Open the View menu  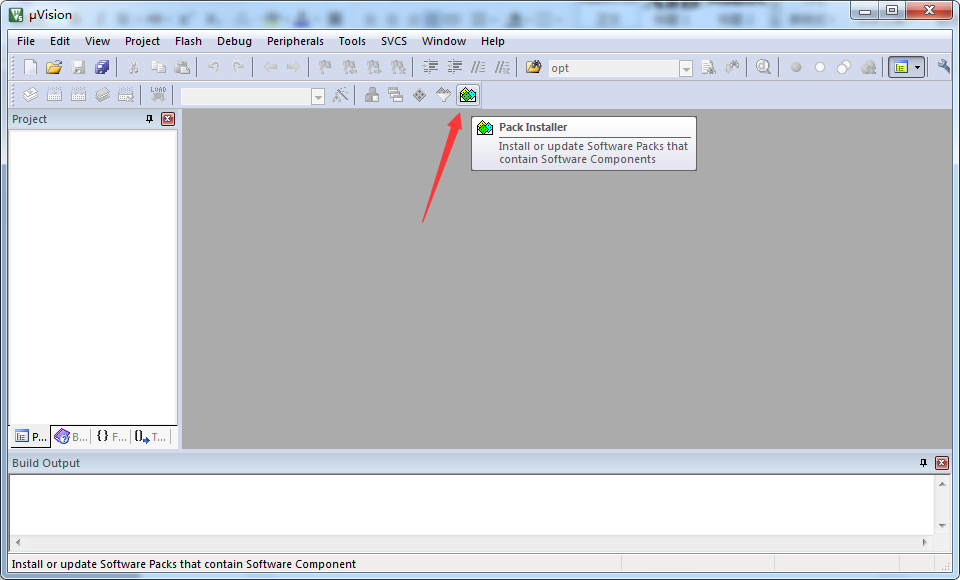click(97, 41)
